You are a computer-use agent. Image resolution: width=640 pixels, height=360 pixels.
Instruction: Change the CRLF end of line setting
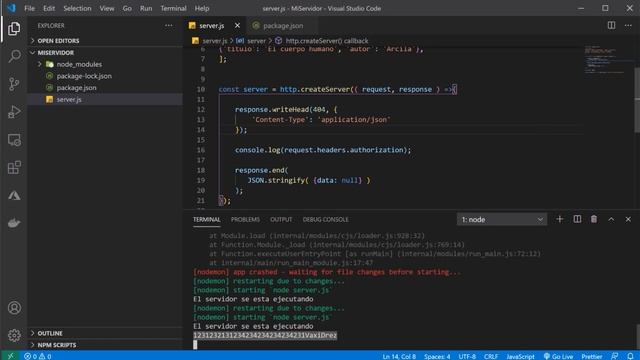click(491, 356)
